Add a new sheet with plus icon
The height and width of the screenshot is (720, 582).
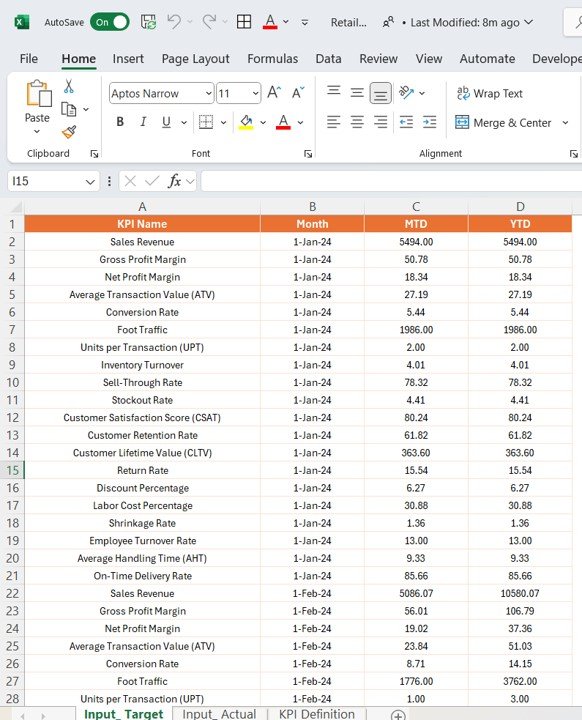pos(398,714)
